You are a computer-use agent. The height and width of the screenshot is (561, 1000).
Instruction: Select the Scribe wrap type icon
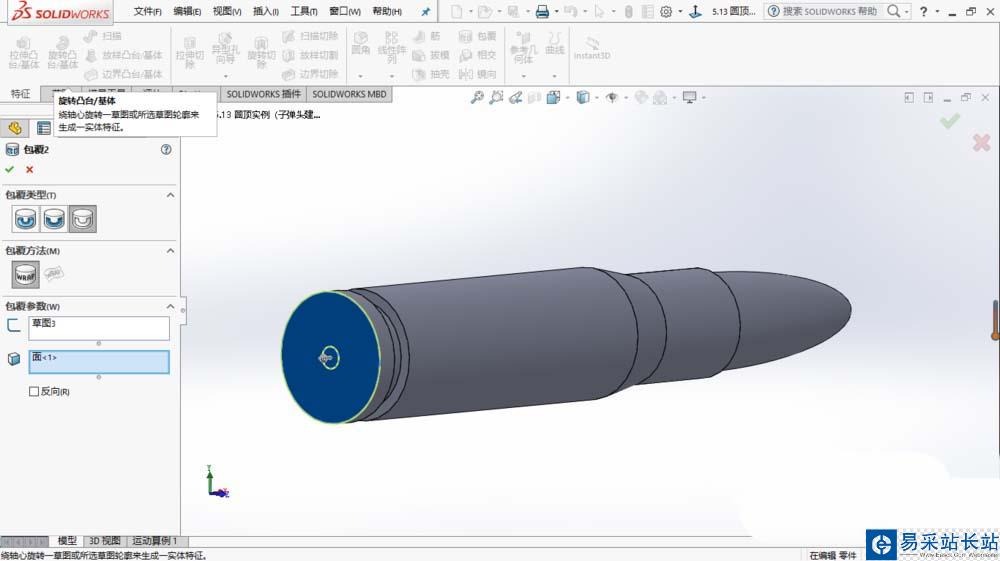click(x=83, y=219)
